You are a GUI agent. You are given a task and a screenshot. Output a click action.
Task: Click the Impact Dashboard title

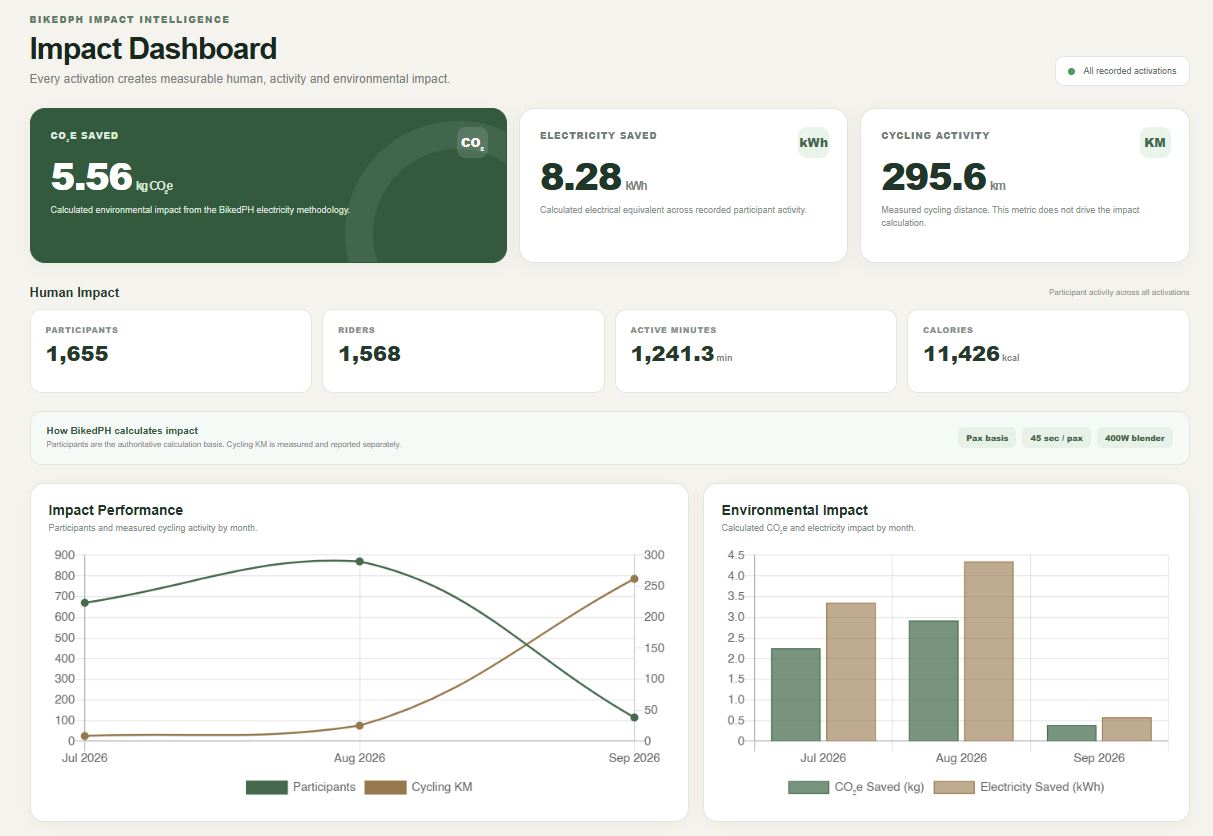tap(153, 49)
